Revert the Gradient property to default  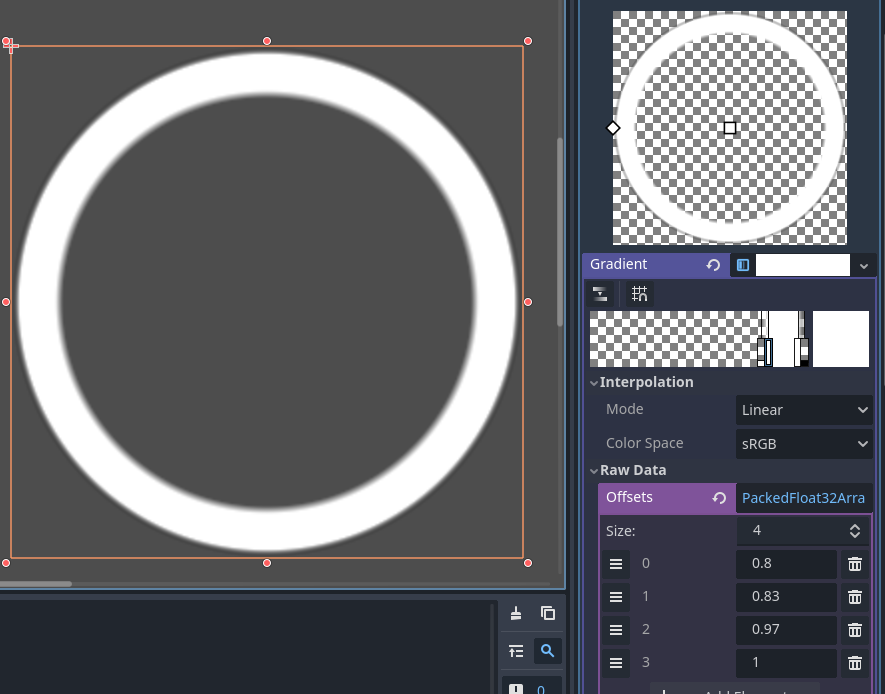(713, 265)
